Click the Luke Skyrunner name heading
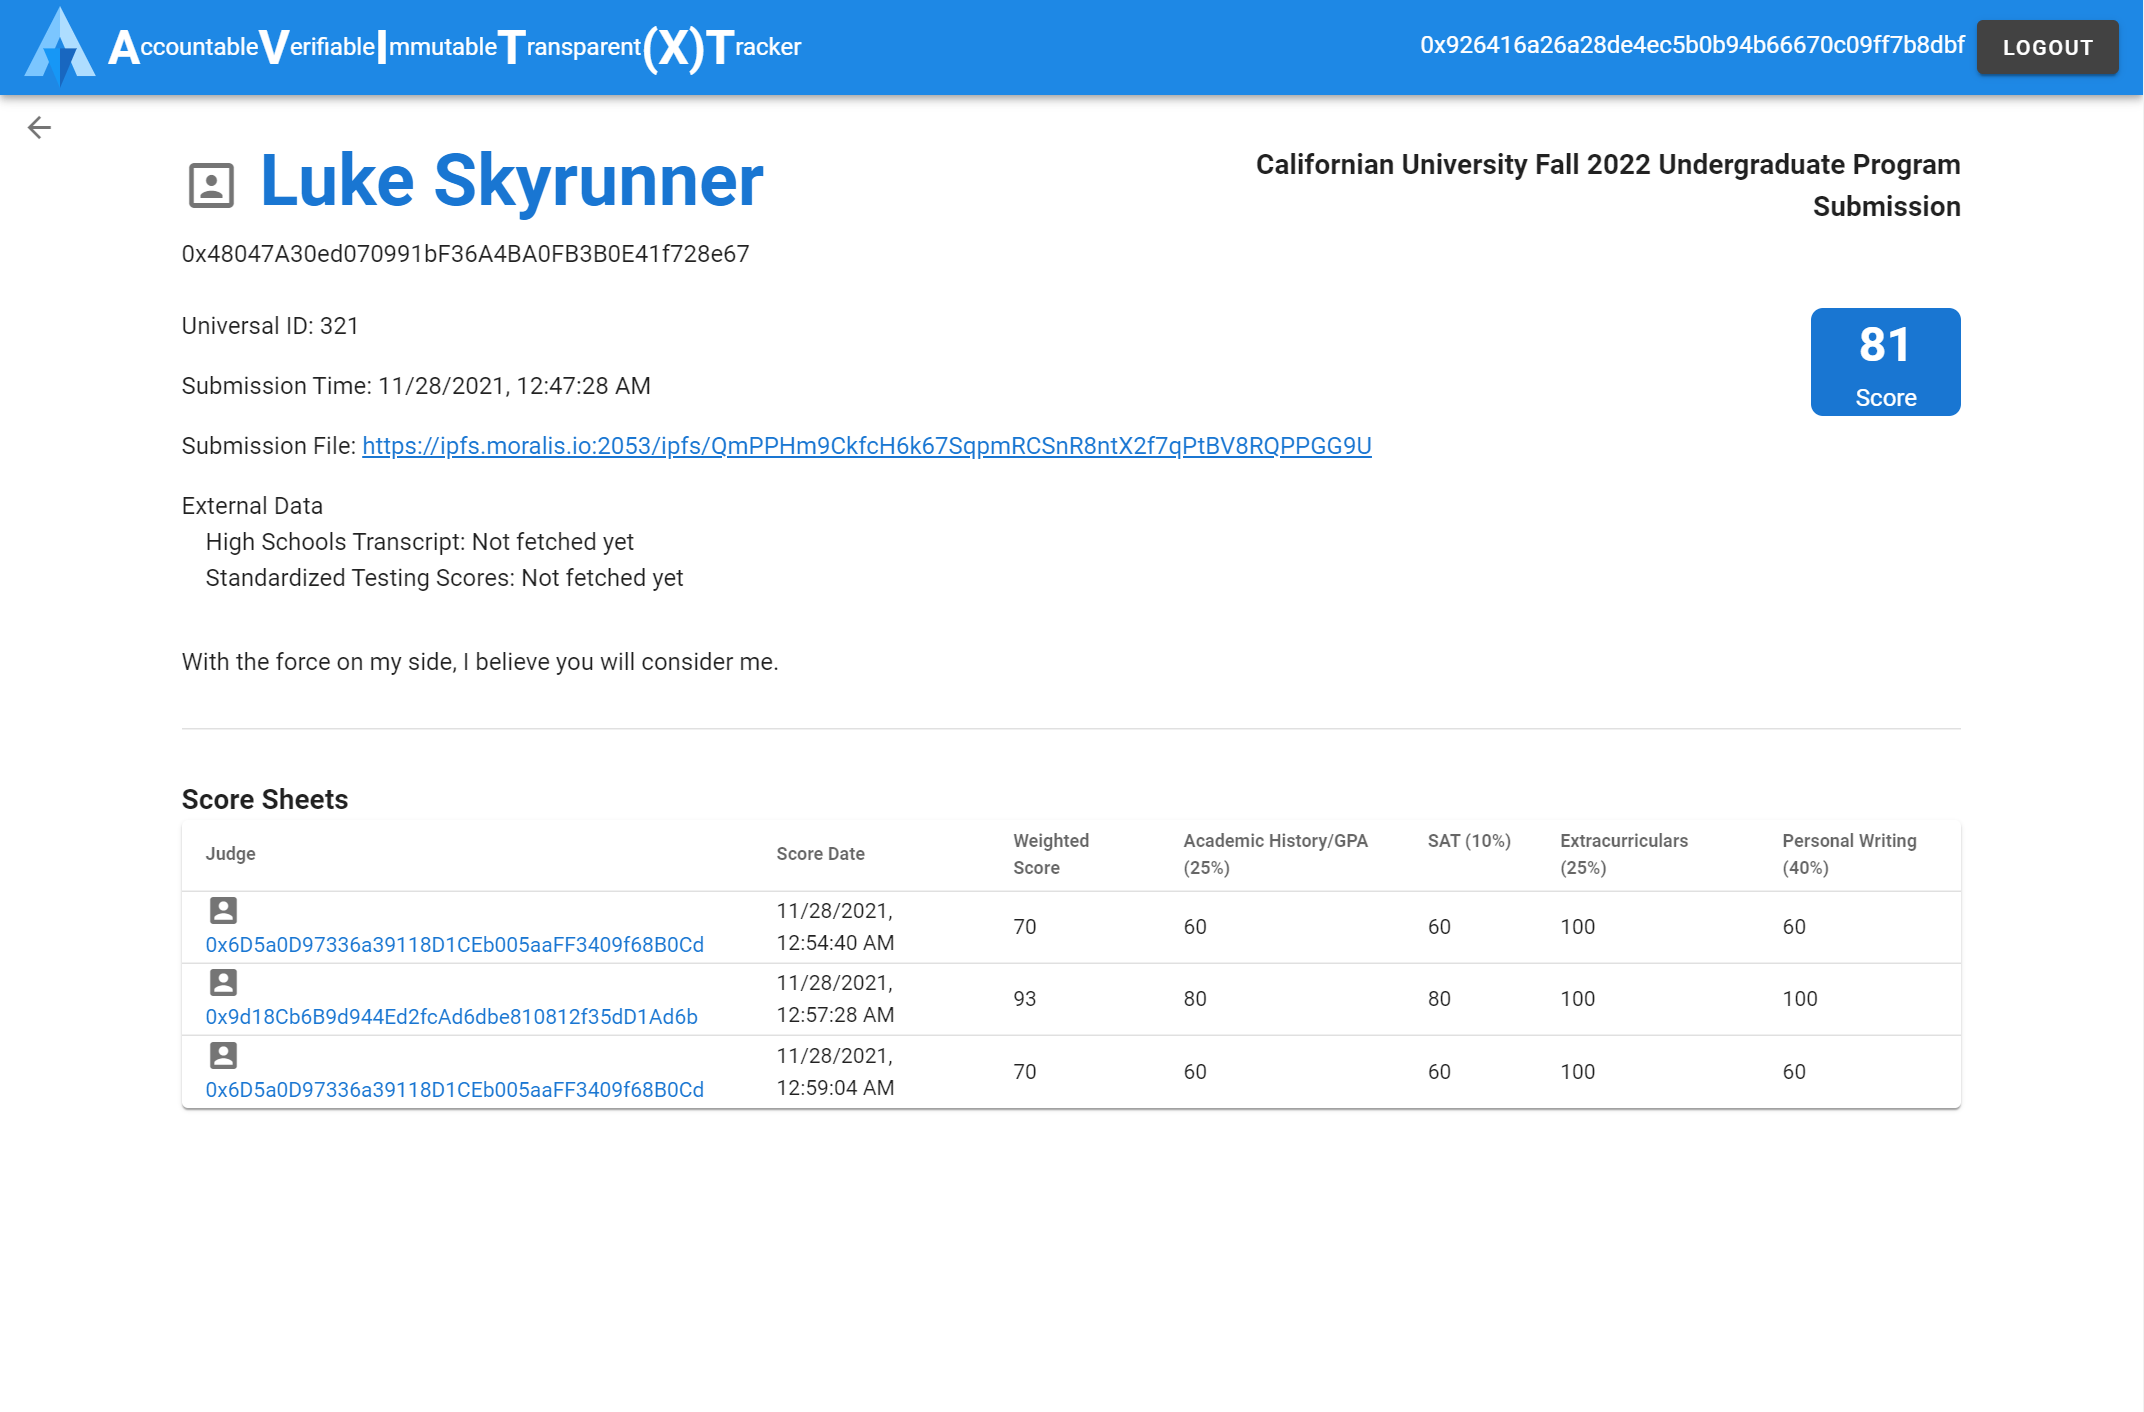Image resolution: width=2144 pixels, height=1412 pixels. pos(511,182)
